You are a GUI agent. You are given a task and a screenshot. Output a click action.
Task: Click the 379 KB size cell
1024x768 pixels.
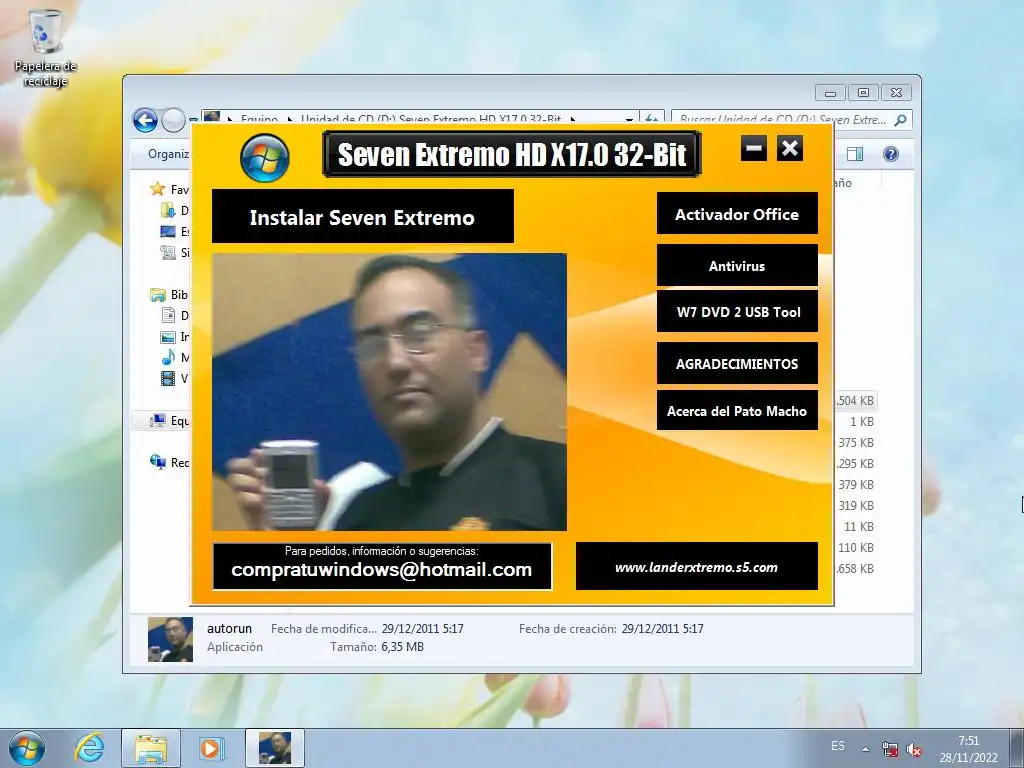[x=856, y=485]
